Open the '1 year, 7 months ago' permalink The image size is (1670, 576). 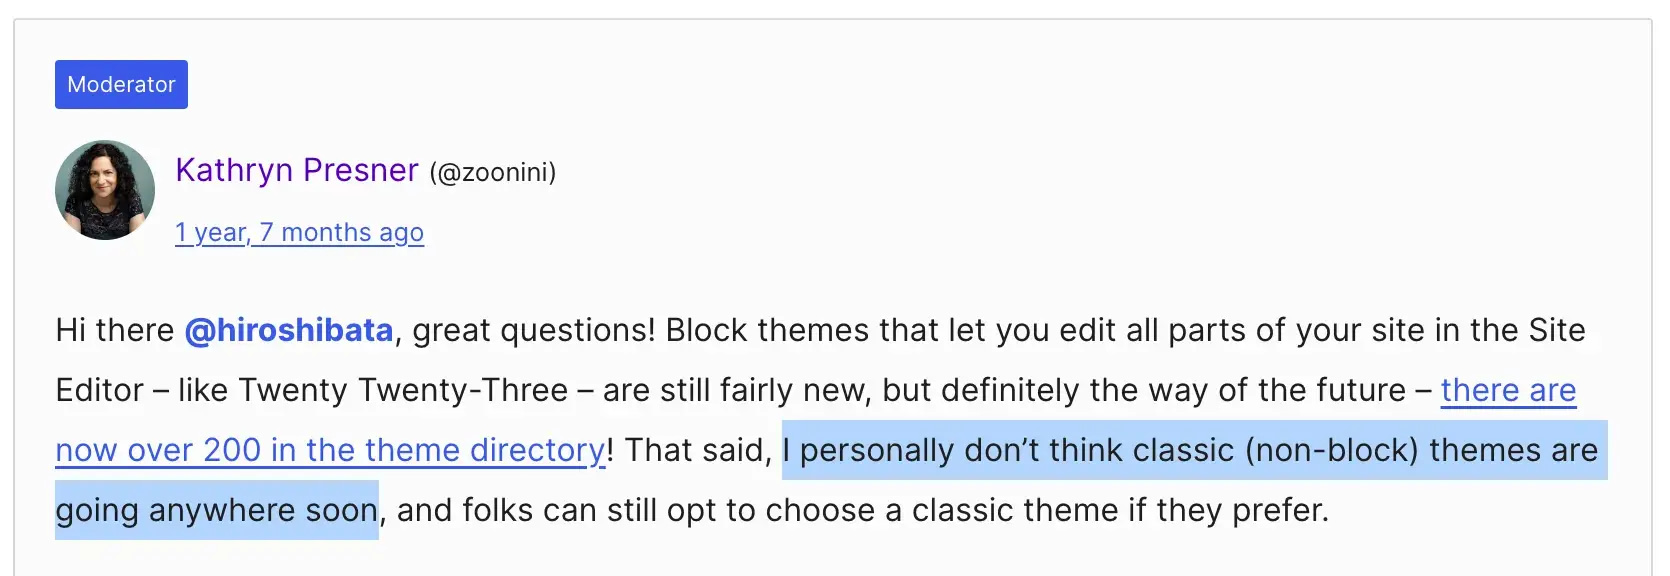click(299, 232)
